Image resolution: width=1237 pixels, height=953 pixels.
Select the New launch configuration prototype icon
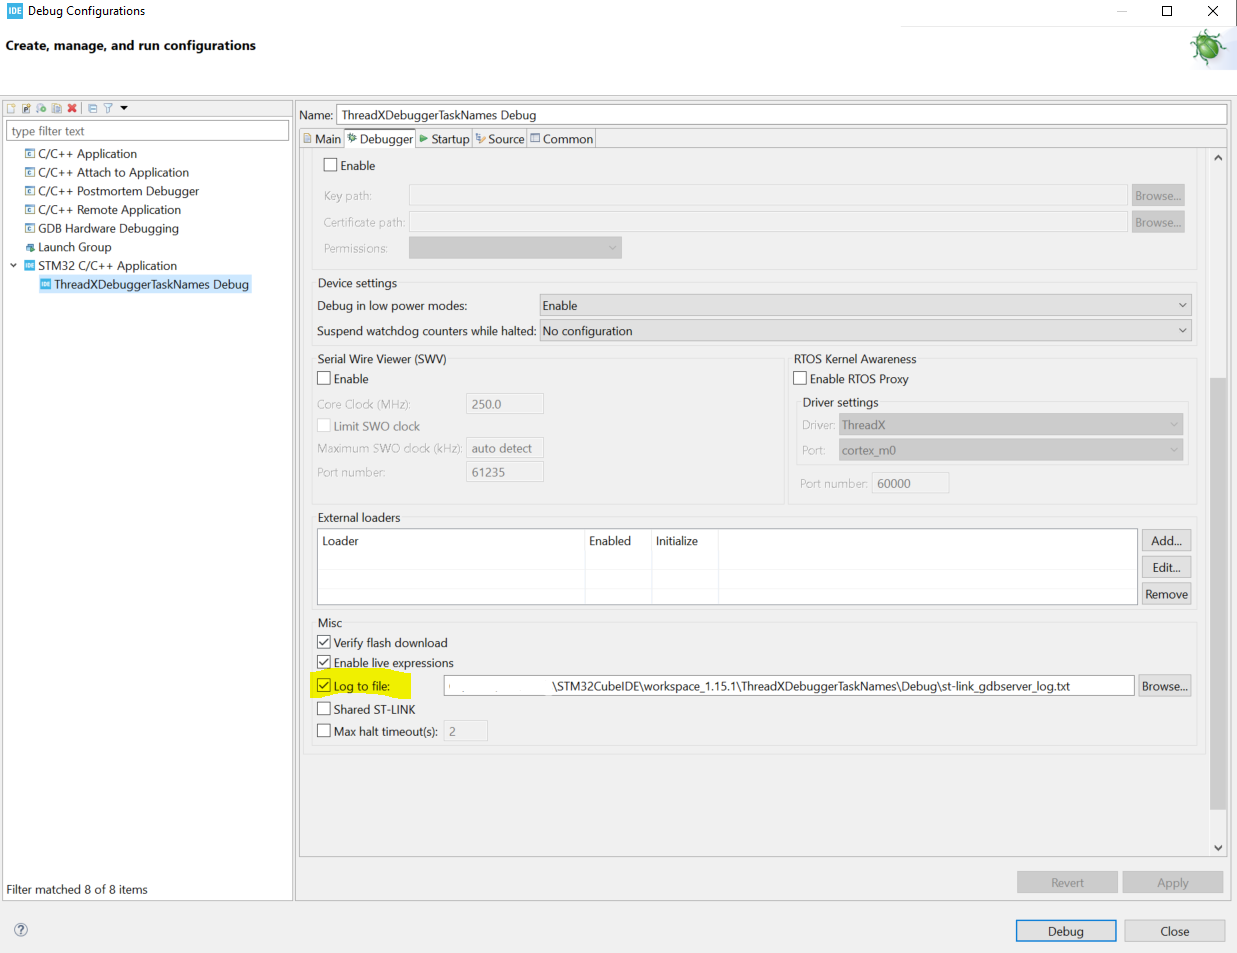[x=26, y=107]
